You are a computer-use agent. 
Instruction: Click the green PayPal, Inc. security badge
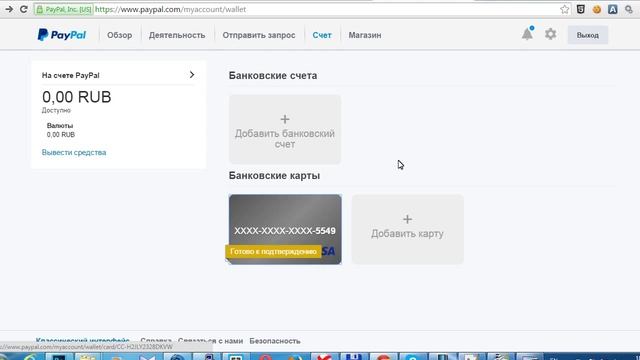64,9
